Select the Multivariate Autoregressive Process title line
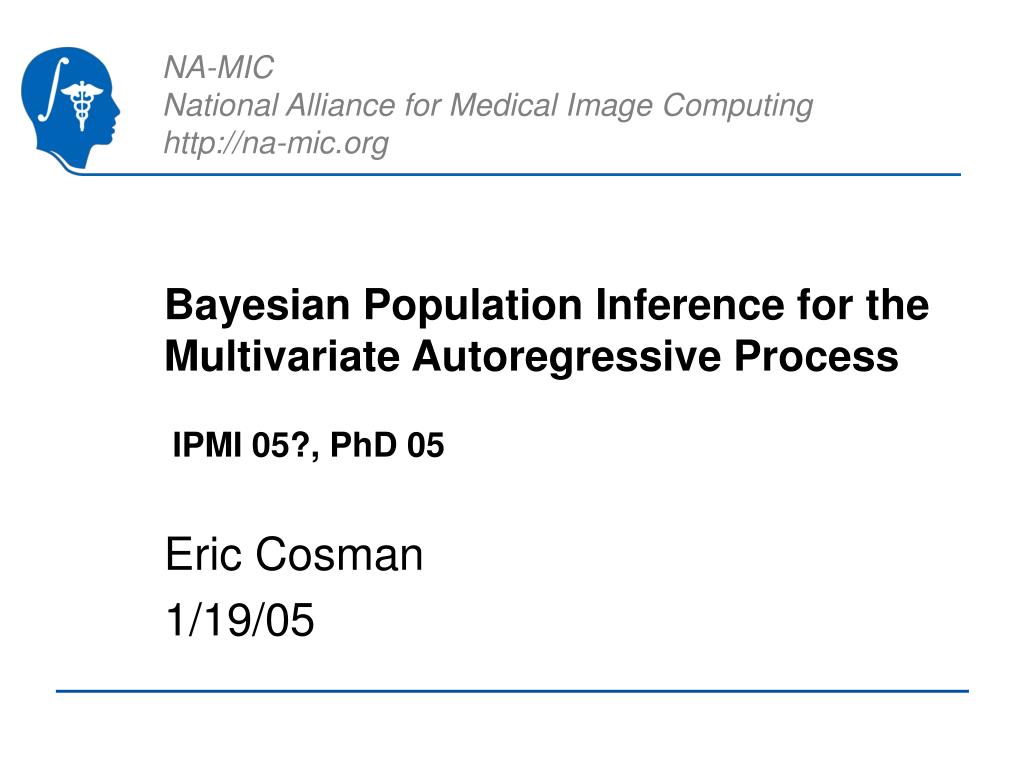The width and height of the screenshot is (1024, 768). 532,356
